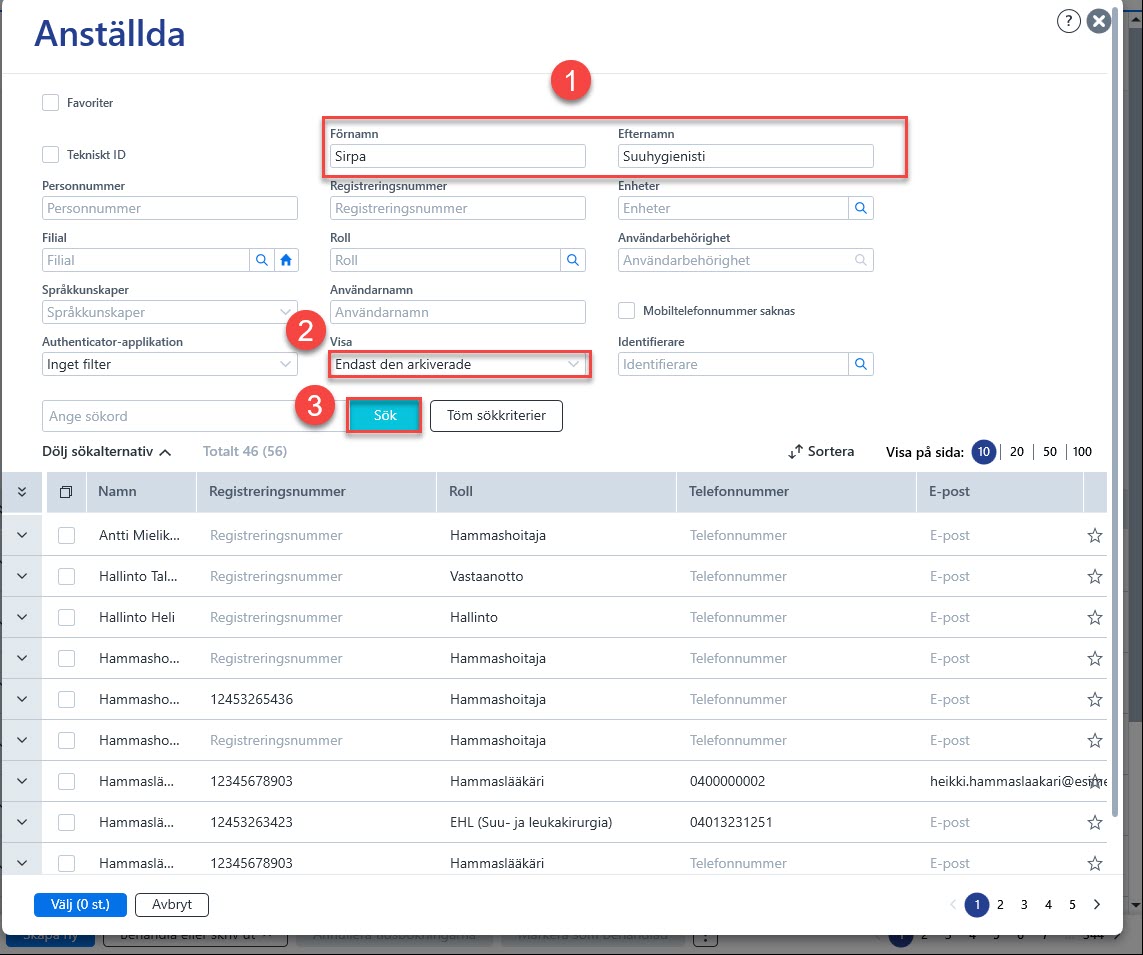The height and width of the screenshot is (955, 1143).
Task: Expand the Antti Mielik row chevron
Action: (x=22, y=535)
